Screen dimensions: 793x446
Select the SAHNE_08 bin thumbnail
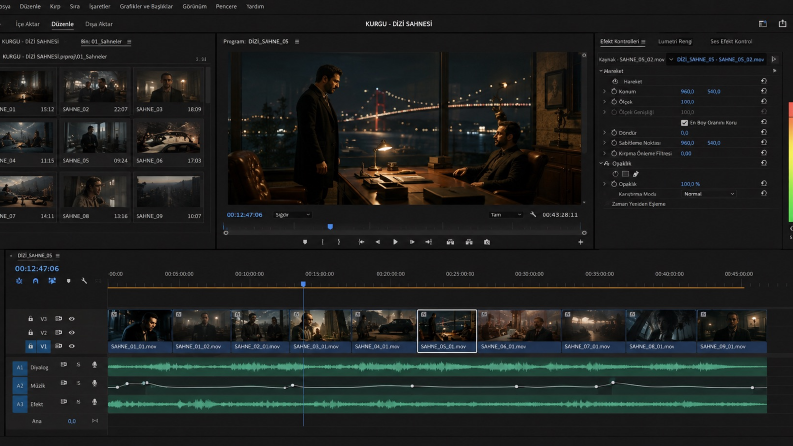(x=95, y=191)
